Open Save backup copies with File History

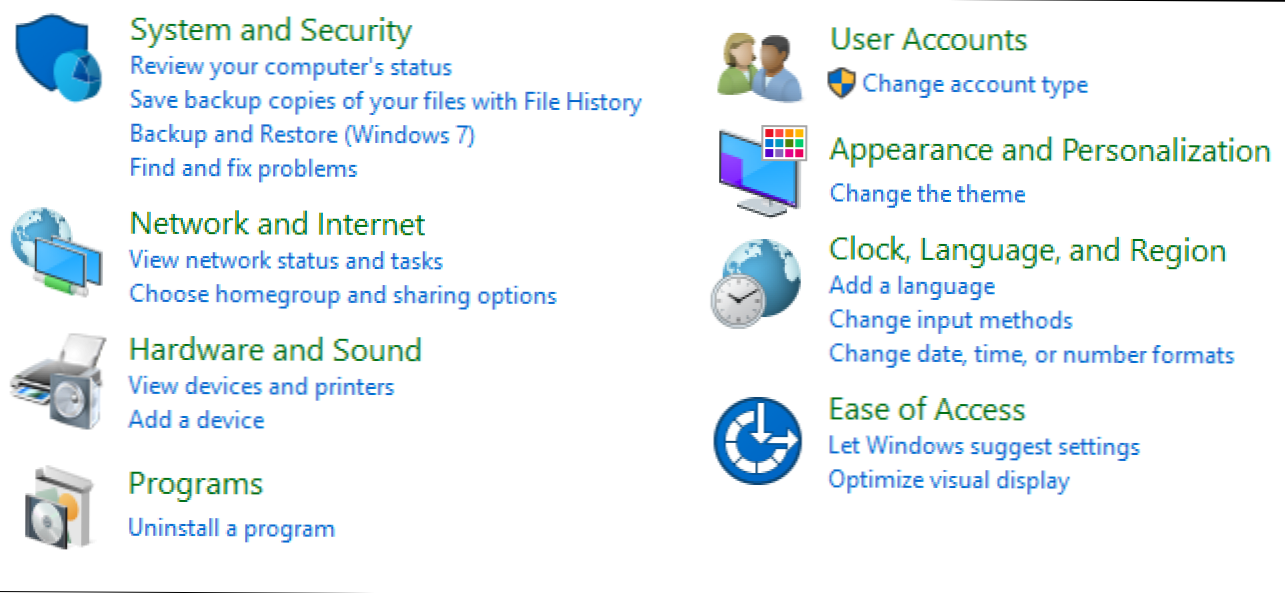point(386,101)
